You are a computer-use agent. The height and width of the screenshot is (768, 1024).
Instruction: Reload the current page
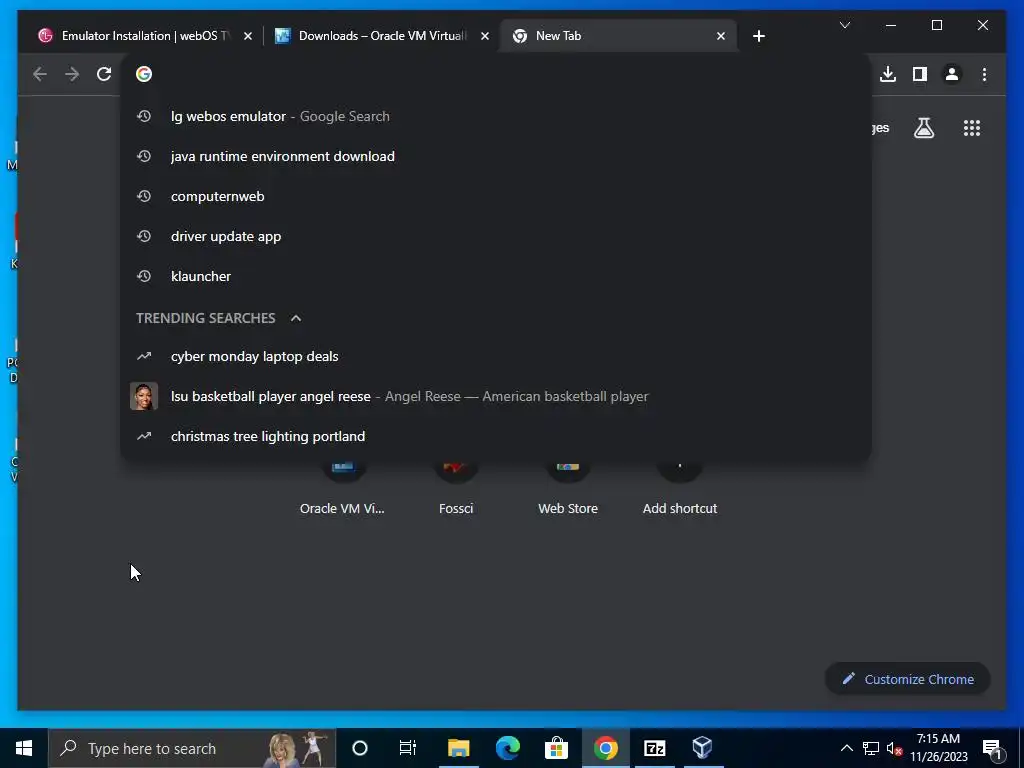(104, 74)
